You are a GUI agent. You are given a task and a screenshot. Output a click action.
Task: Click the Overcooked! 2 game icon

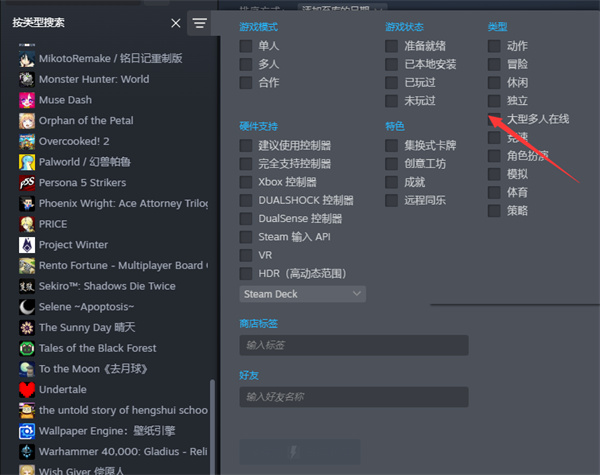point(27,141)
